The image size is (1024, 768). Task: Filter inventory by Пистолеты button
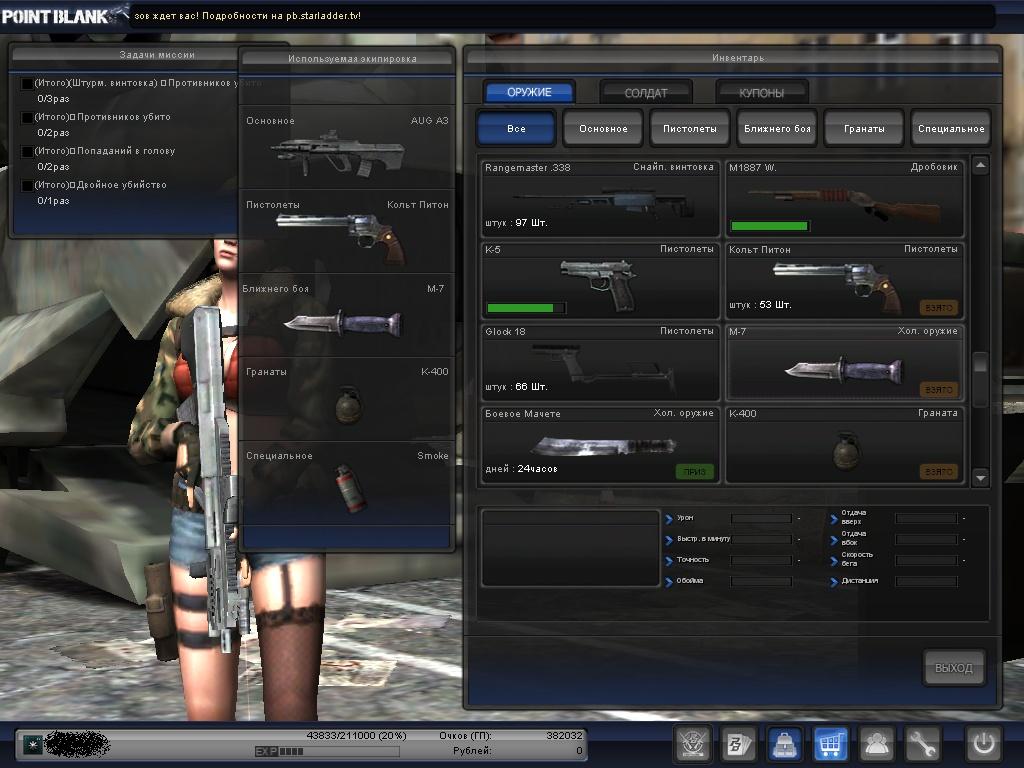pos(690,129)
